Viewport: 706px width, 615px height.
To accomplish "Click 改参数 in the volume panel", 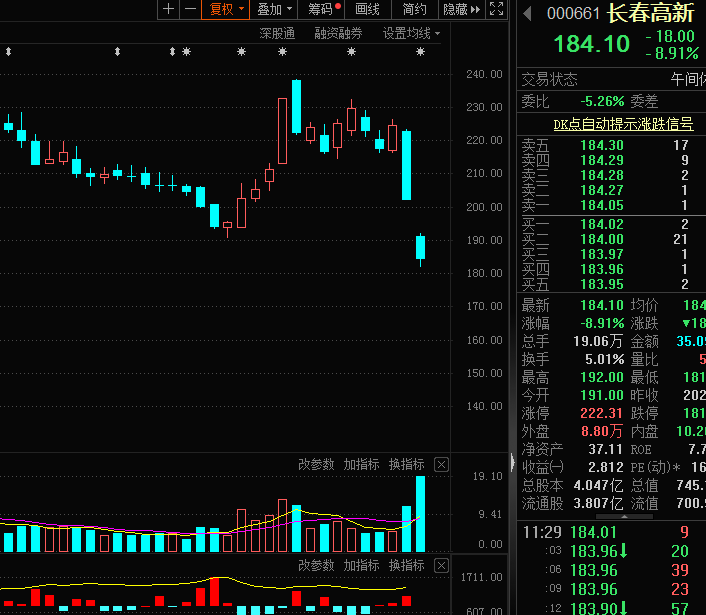I will pos(316,465).
